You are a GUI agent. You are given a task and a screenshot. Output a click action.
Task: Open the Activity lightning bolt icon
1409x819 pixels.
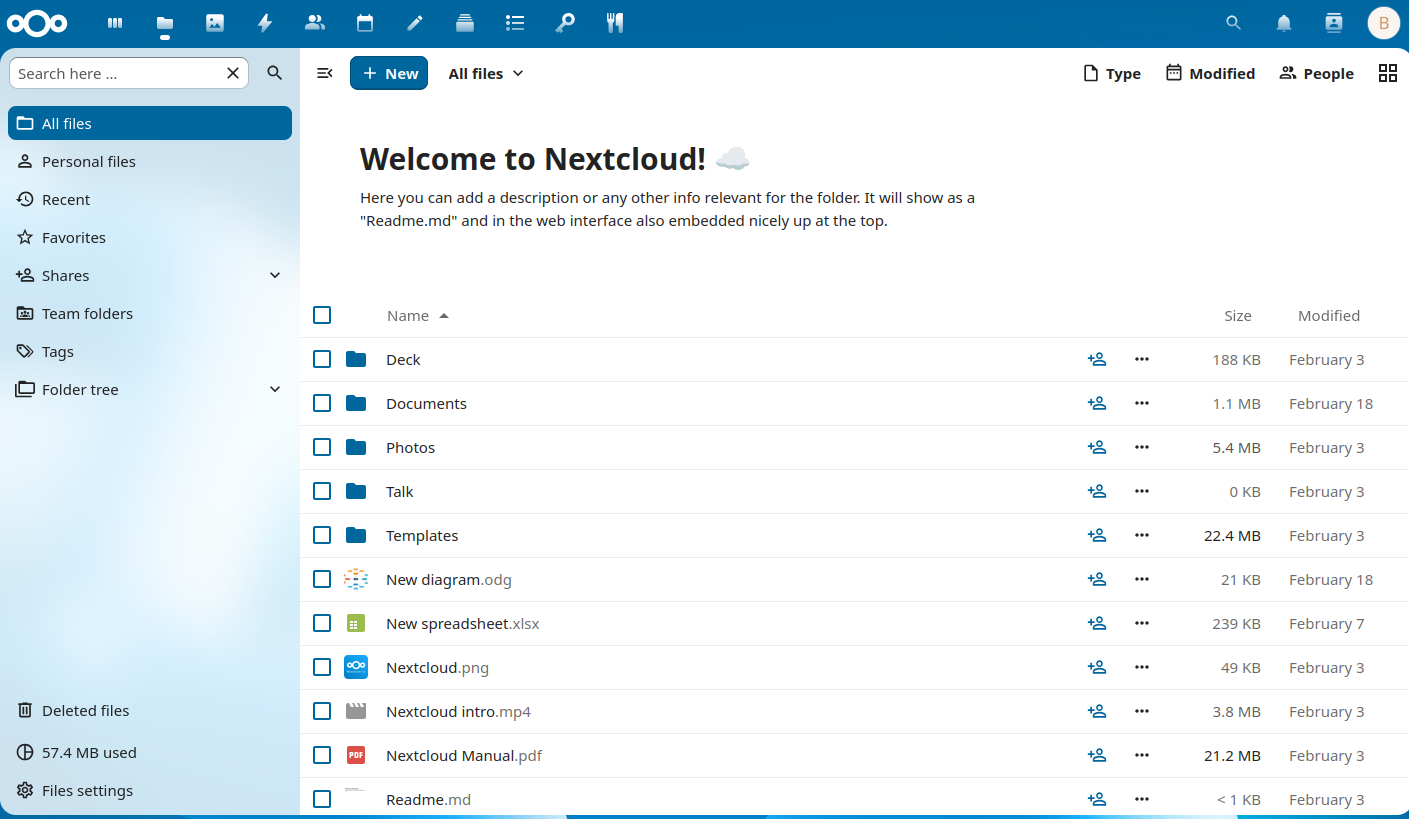265,23
